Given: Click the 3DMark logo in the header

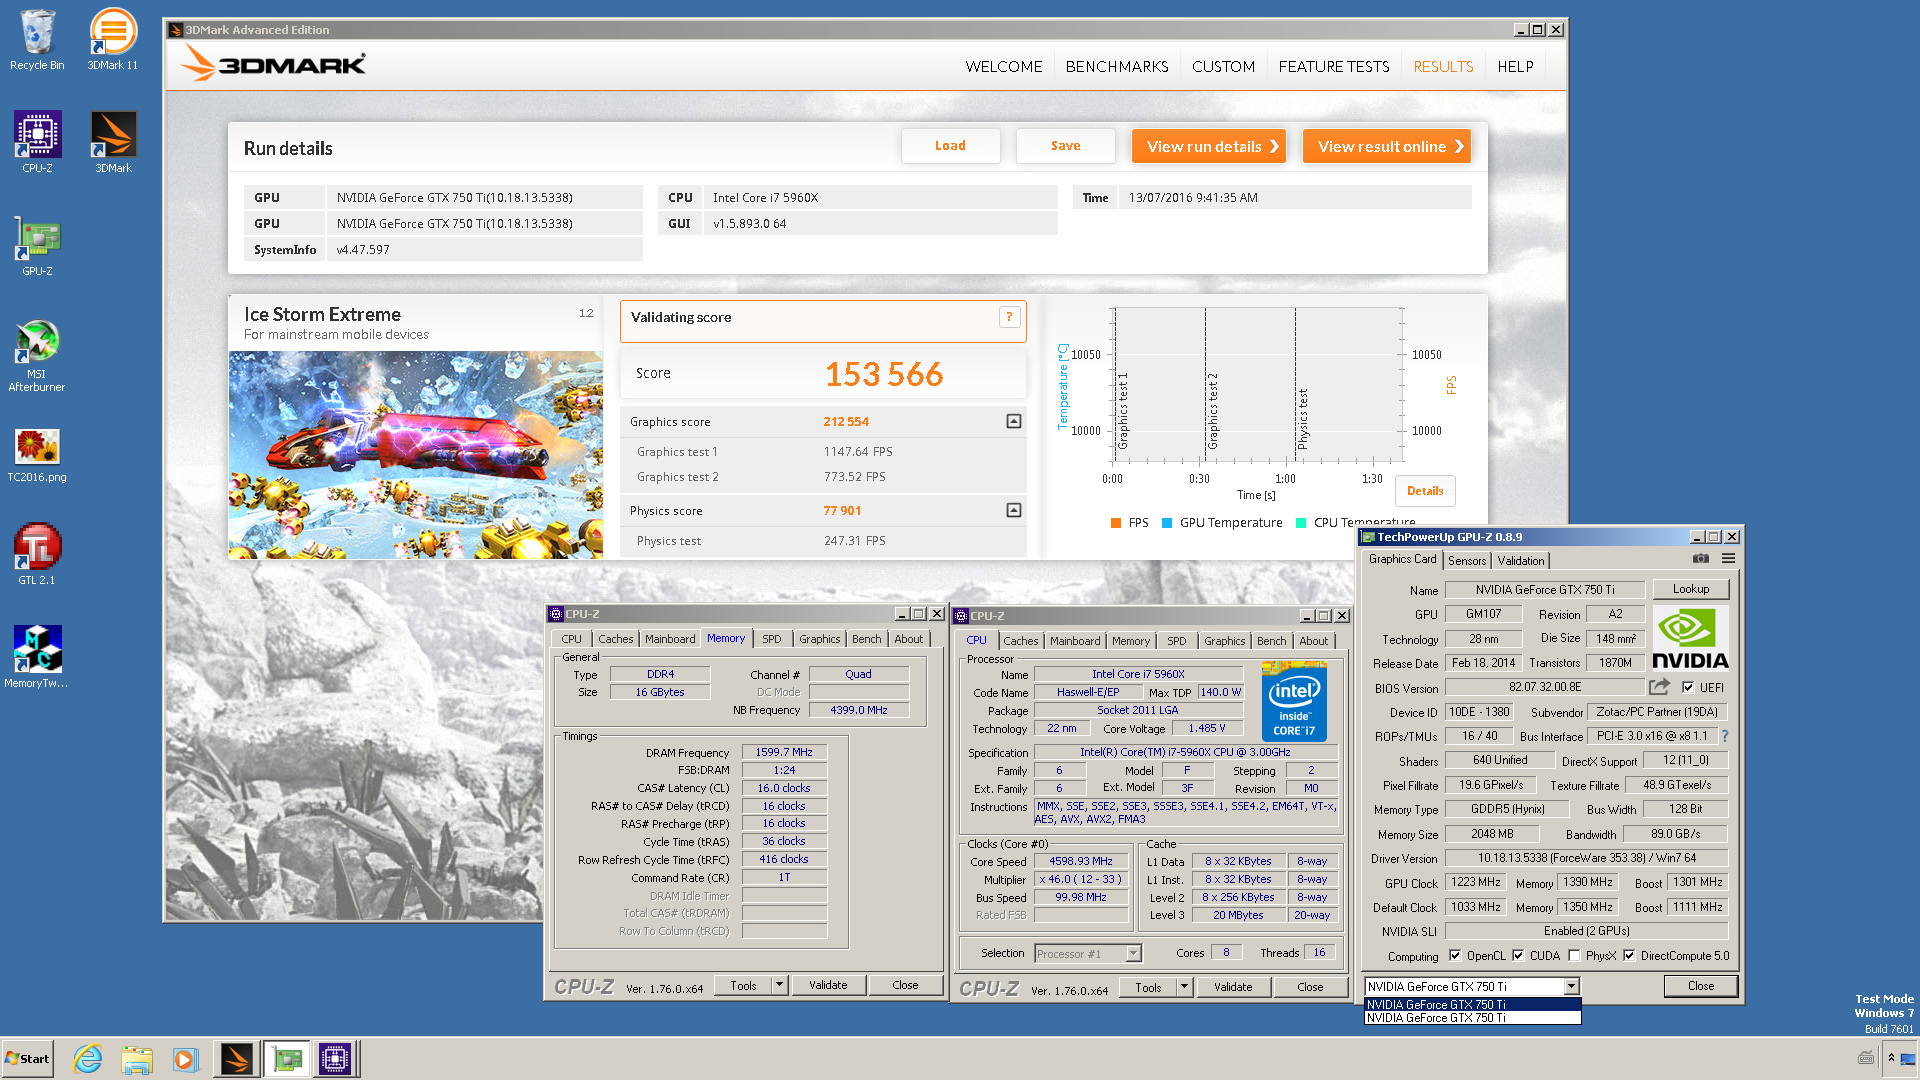Looking at the screenshot, I should (273, 63).
